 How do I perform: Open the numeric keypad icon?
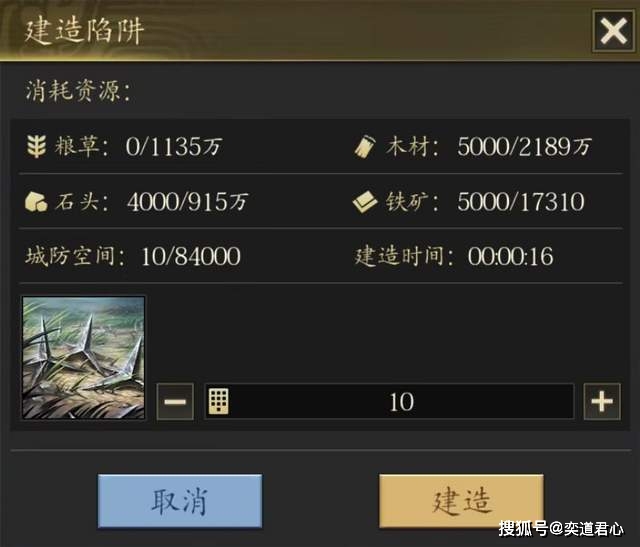tap(219, 401)
